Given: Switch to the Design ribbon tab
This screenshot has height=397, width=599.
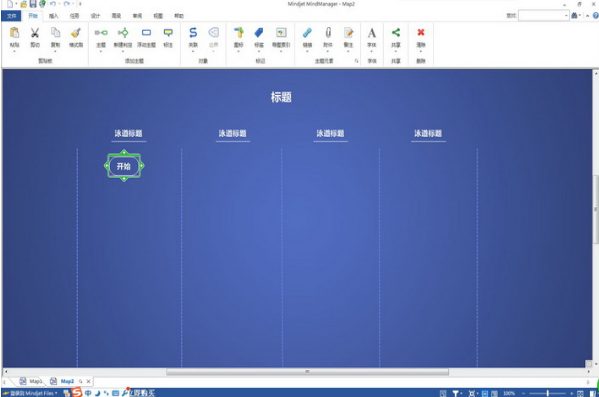Looking at the screenshot, I should [x=95, y=16].
